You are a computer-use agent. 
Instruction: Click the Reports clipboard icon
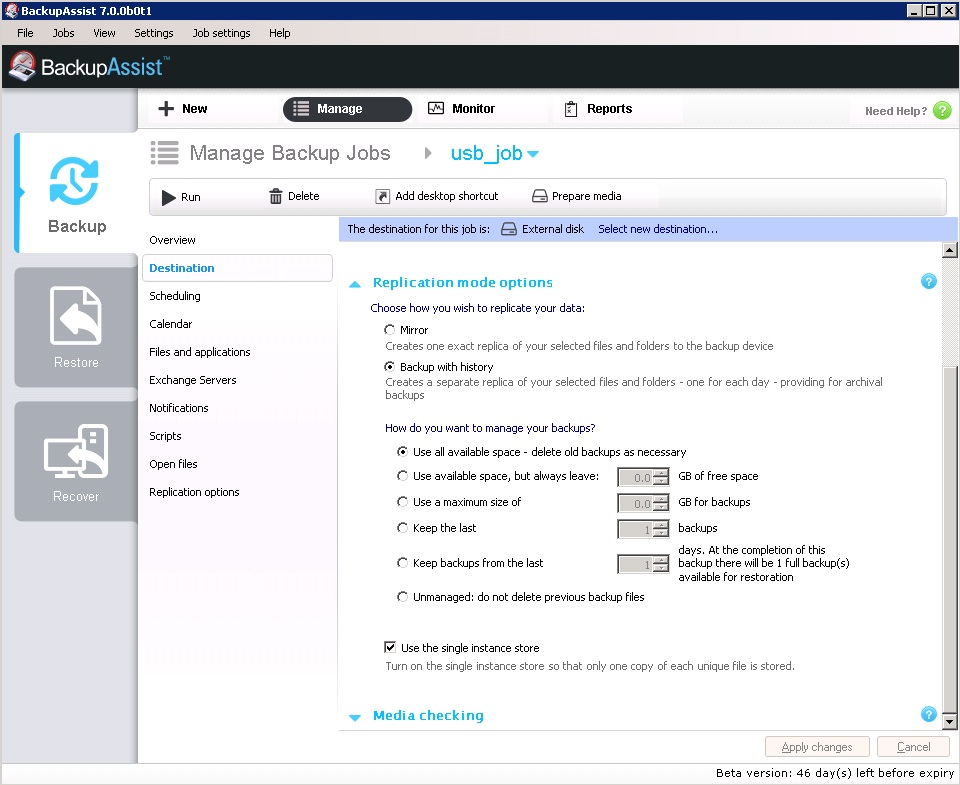coord(571,109)
